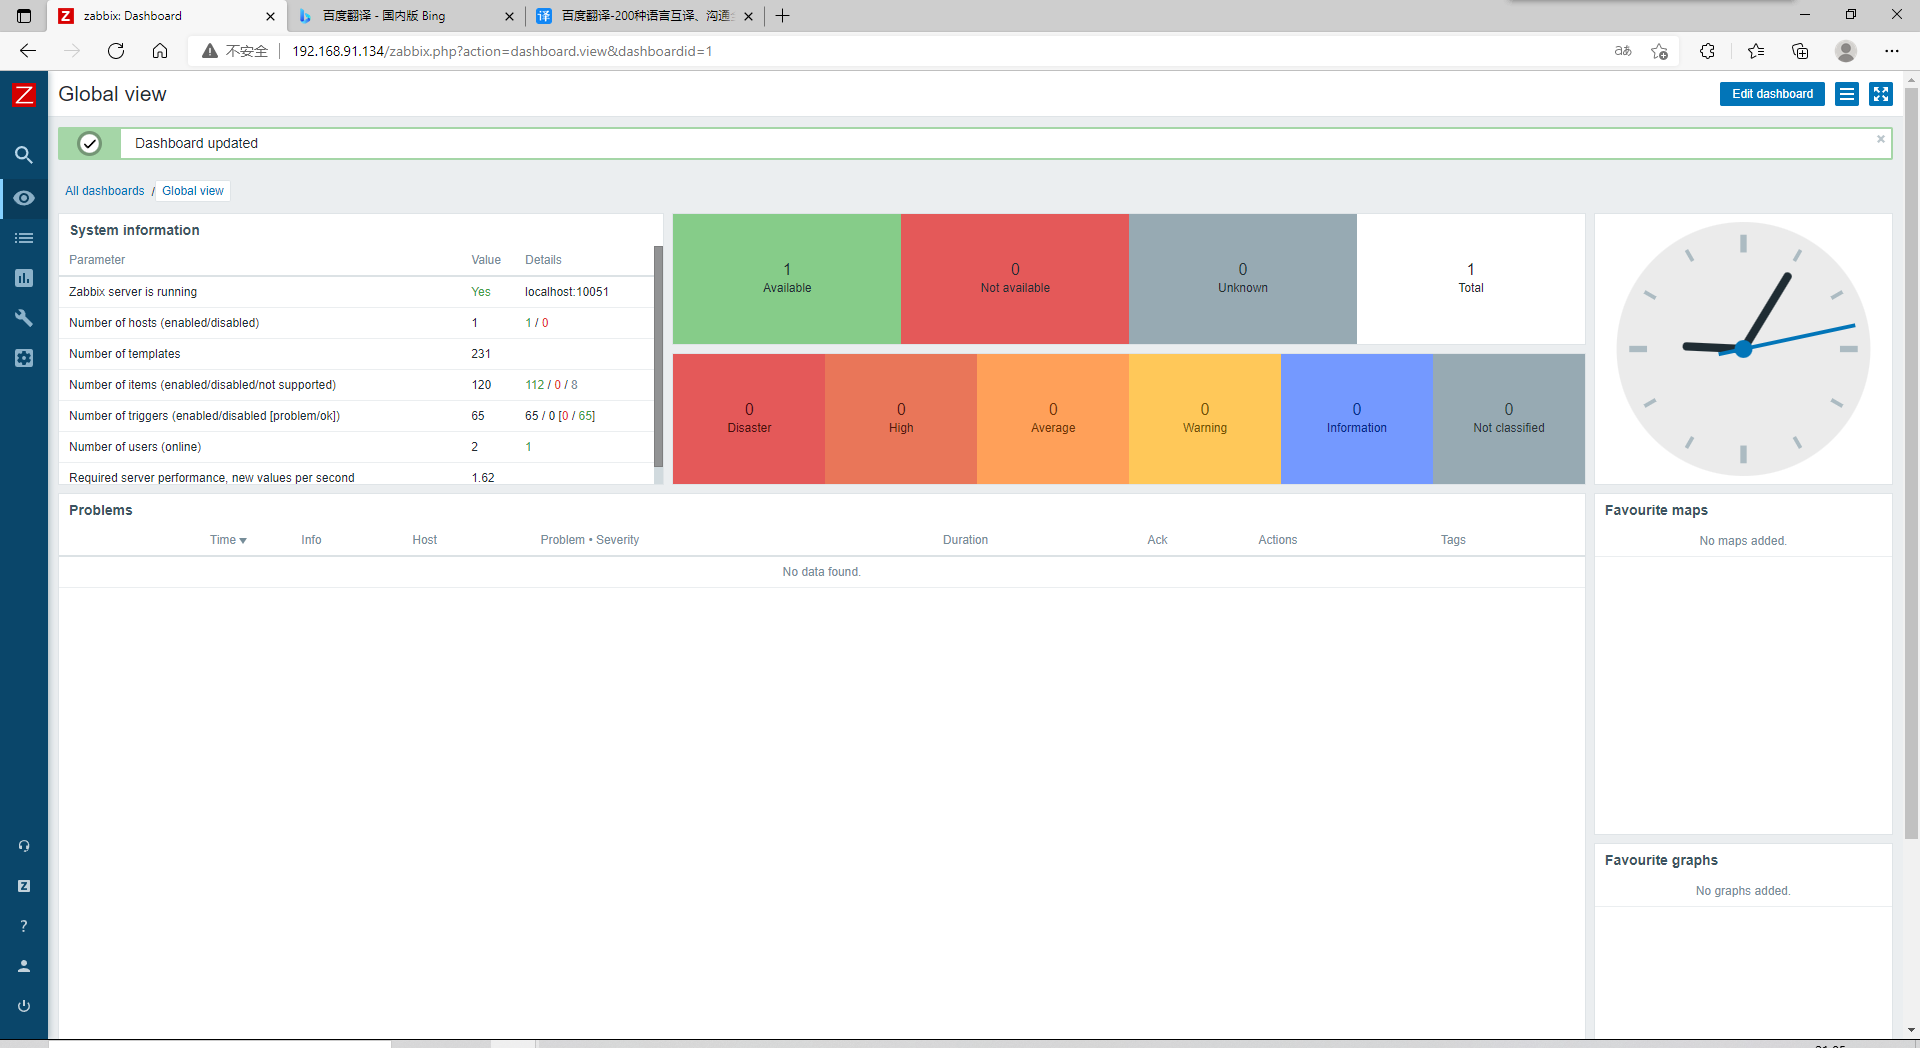Click the Average severity tile
1920x1048 pixels.
pyautogui.click(x=1053, y=419)
